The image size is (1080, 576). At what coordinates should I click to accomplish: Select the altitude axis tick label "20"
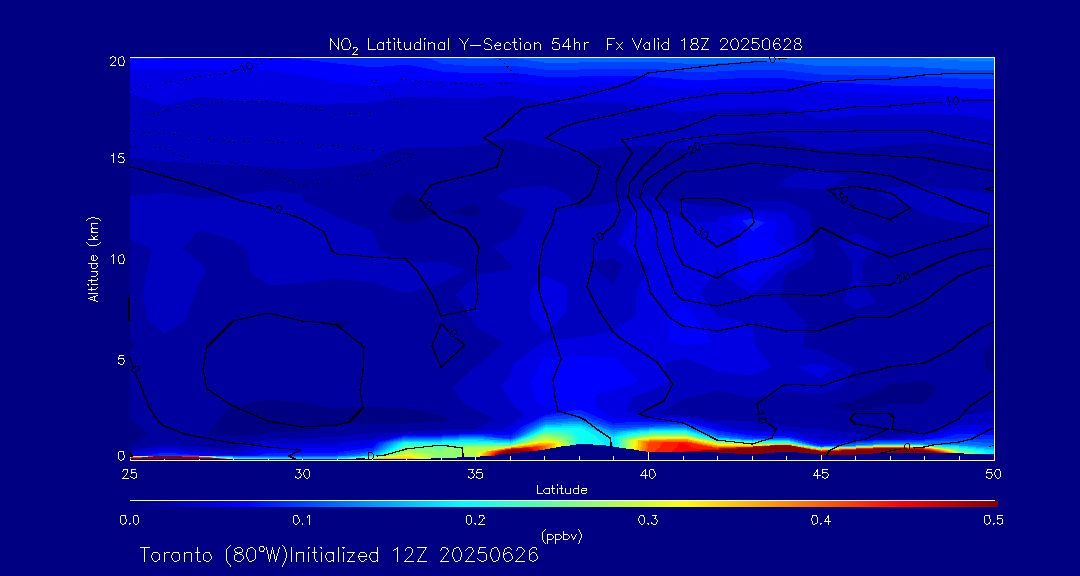[118, 61]
